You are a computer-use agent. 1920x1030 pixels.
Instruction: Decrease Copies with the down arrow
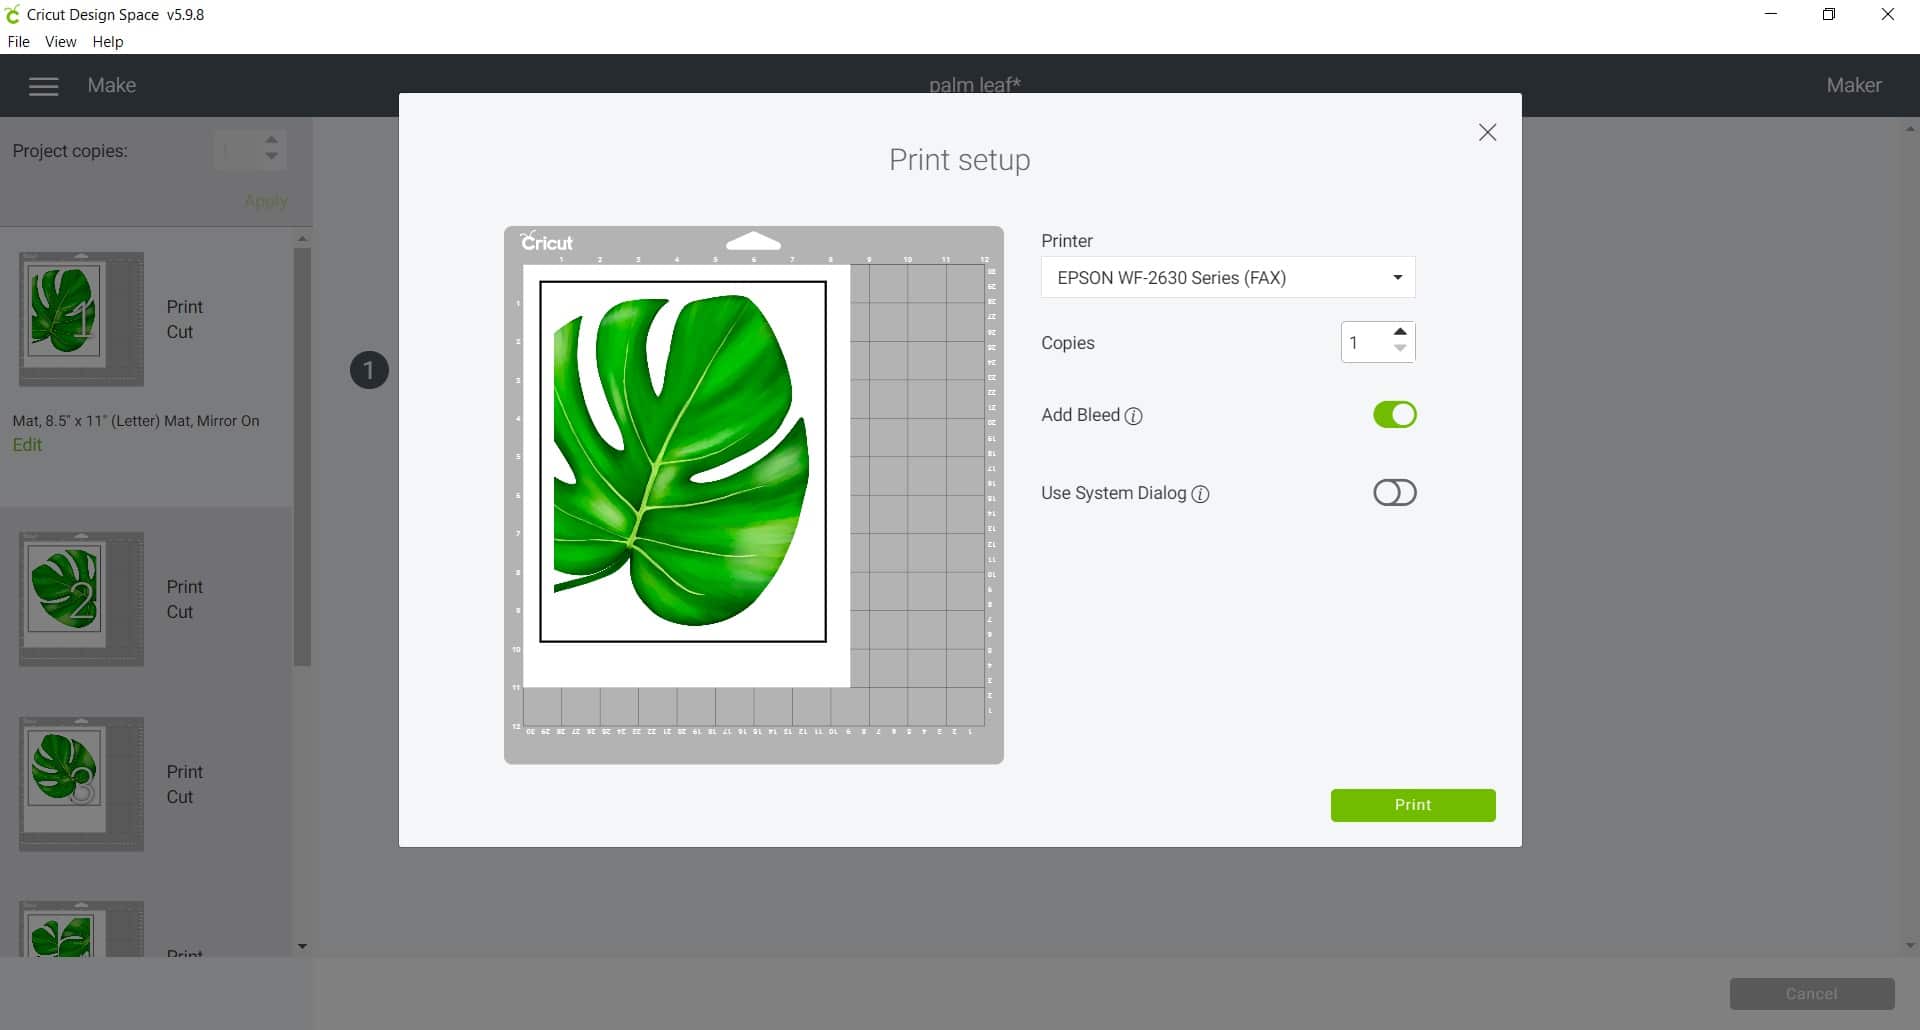pos(1400,349)
